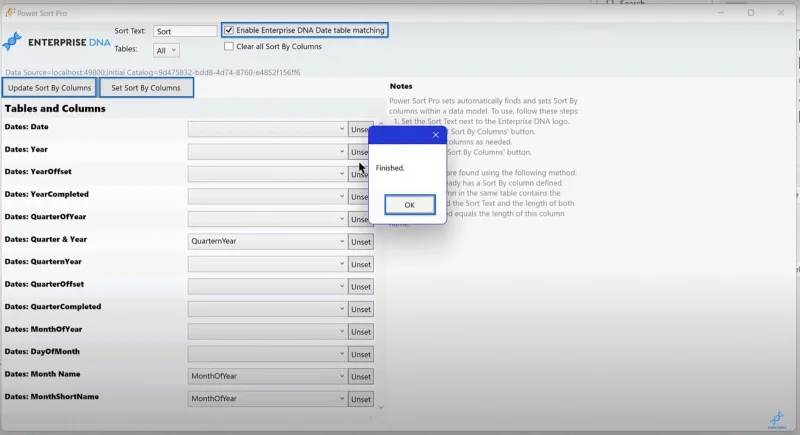Close the Power Sort Pro window

click(781, 13)
